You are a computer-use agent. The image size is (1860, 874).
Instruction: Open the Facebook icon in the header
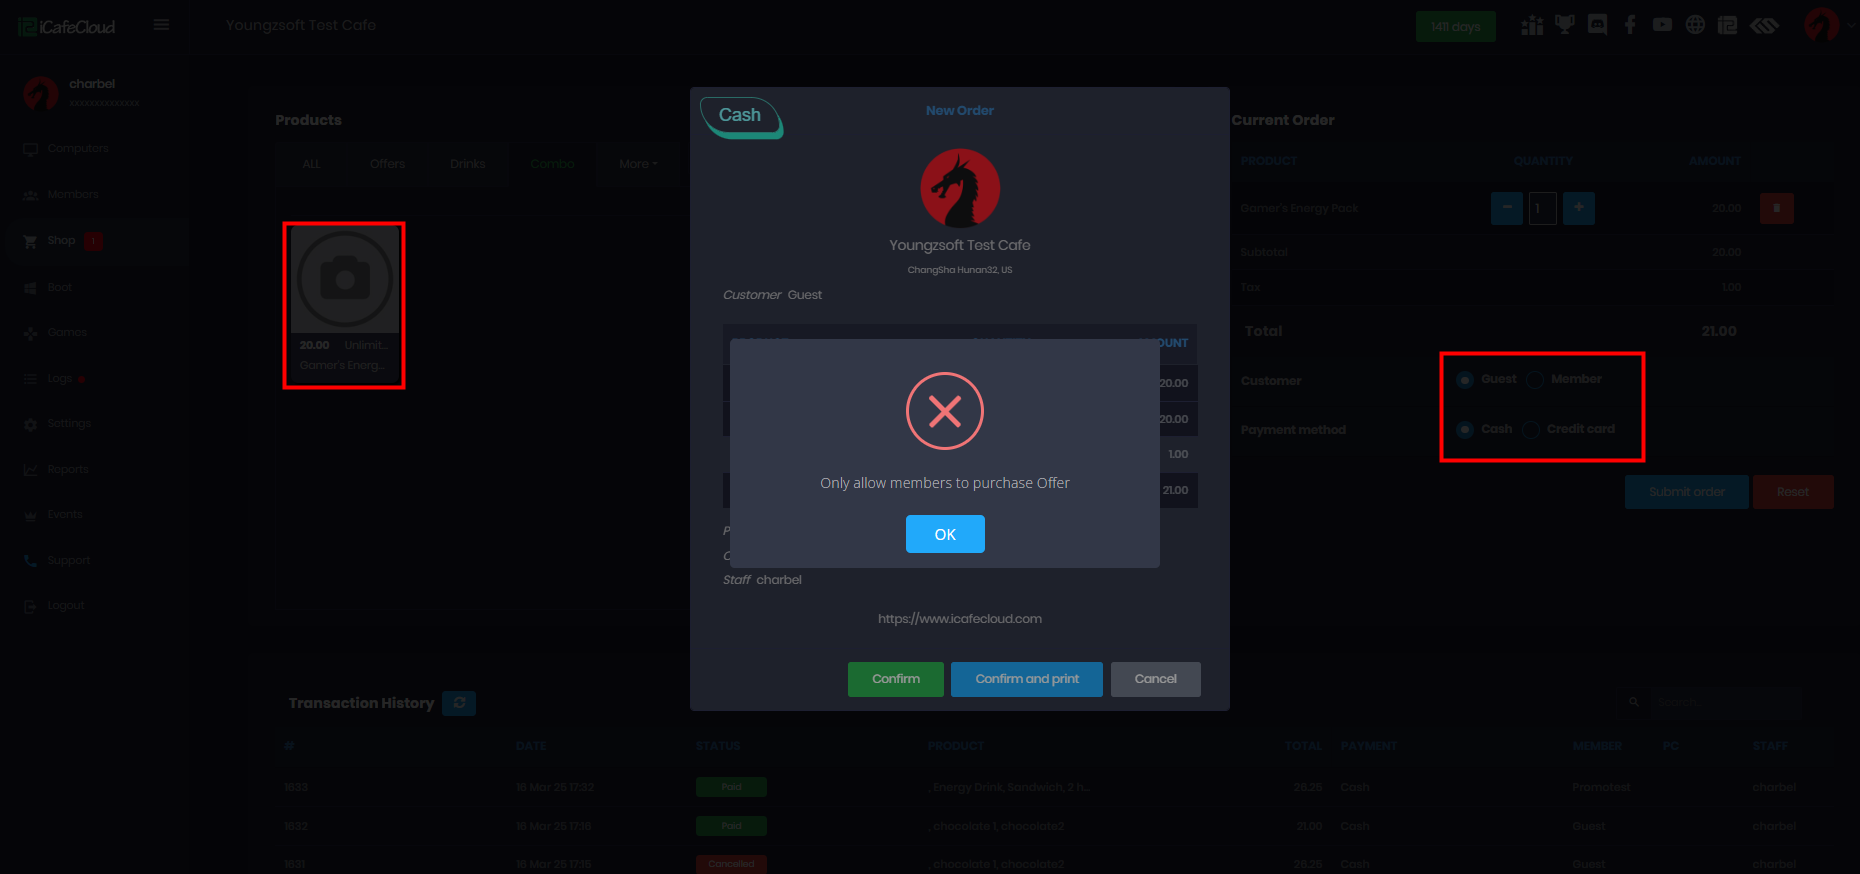point(1630,25)
